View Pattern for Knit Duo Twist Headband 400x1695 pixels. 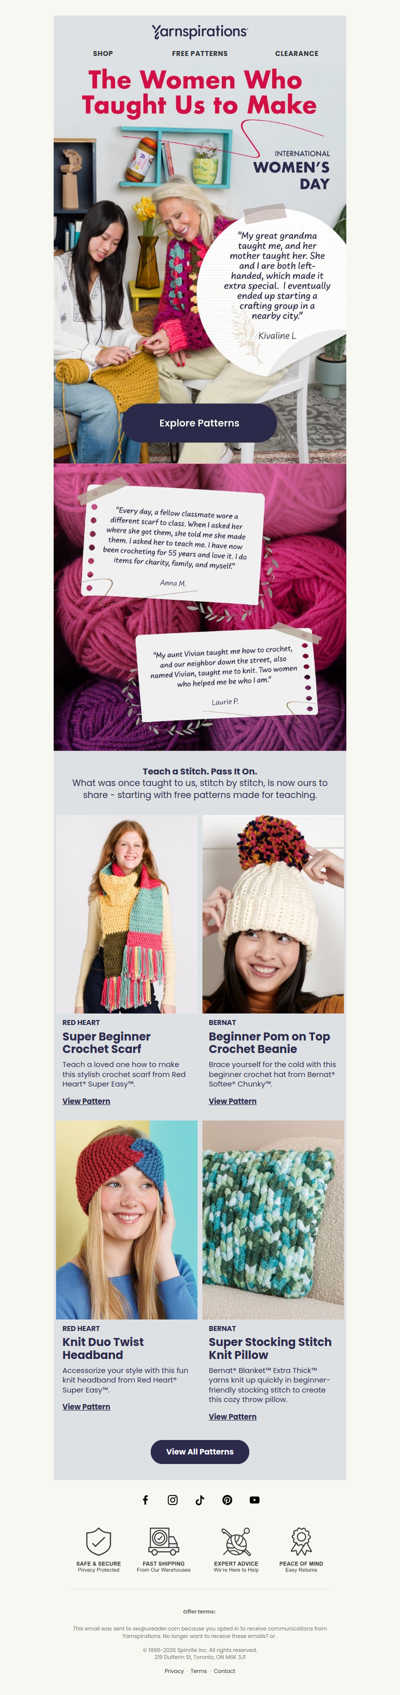point(86,1406)
